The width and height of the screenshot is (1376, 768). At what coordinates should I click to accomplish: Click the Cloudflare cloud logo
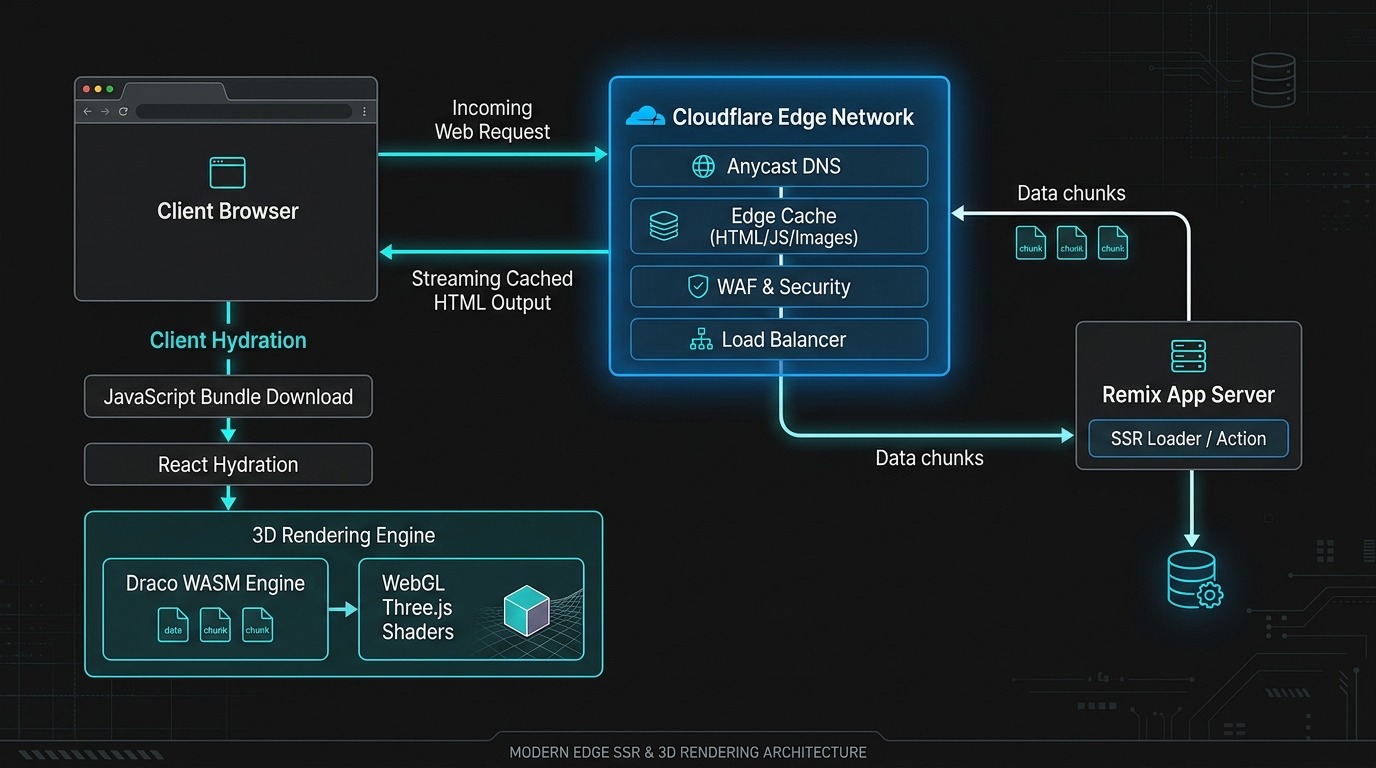click(645, 117)
